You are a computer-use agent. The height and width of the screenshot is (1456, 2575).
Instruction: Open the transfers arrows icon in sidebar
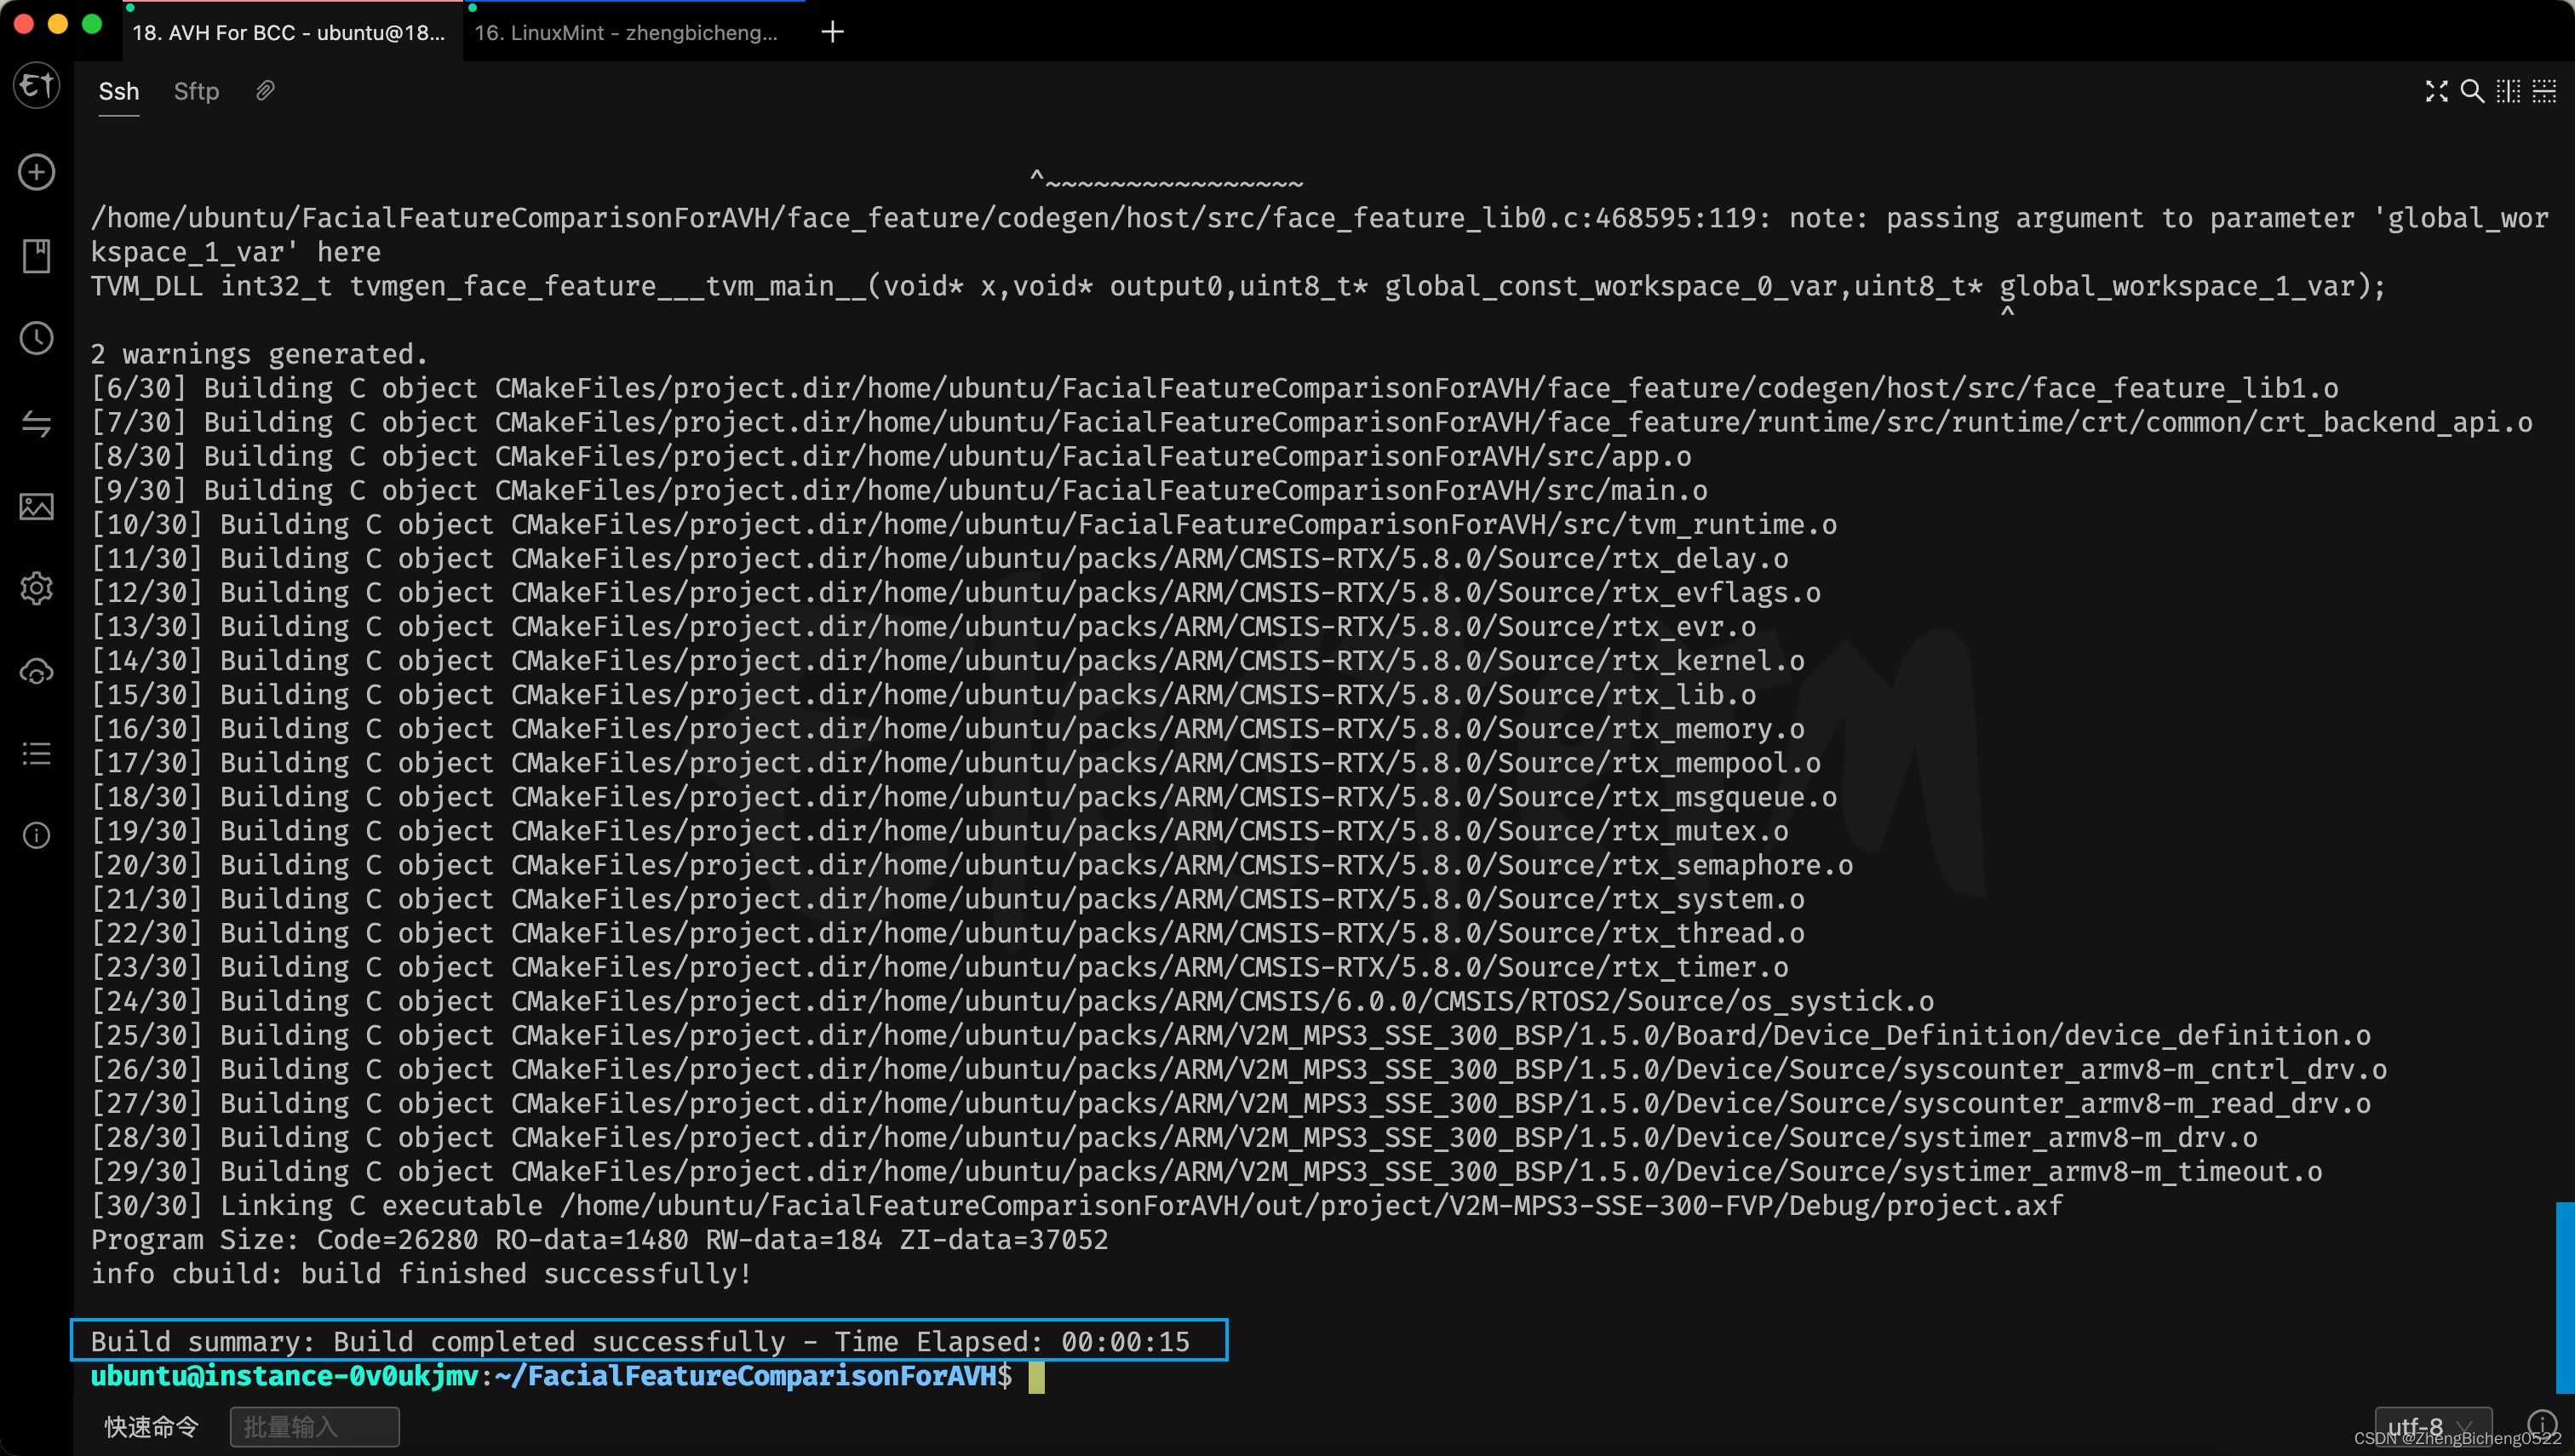[36, 424]
